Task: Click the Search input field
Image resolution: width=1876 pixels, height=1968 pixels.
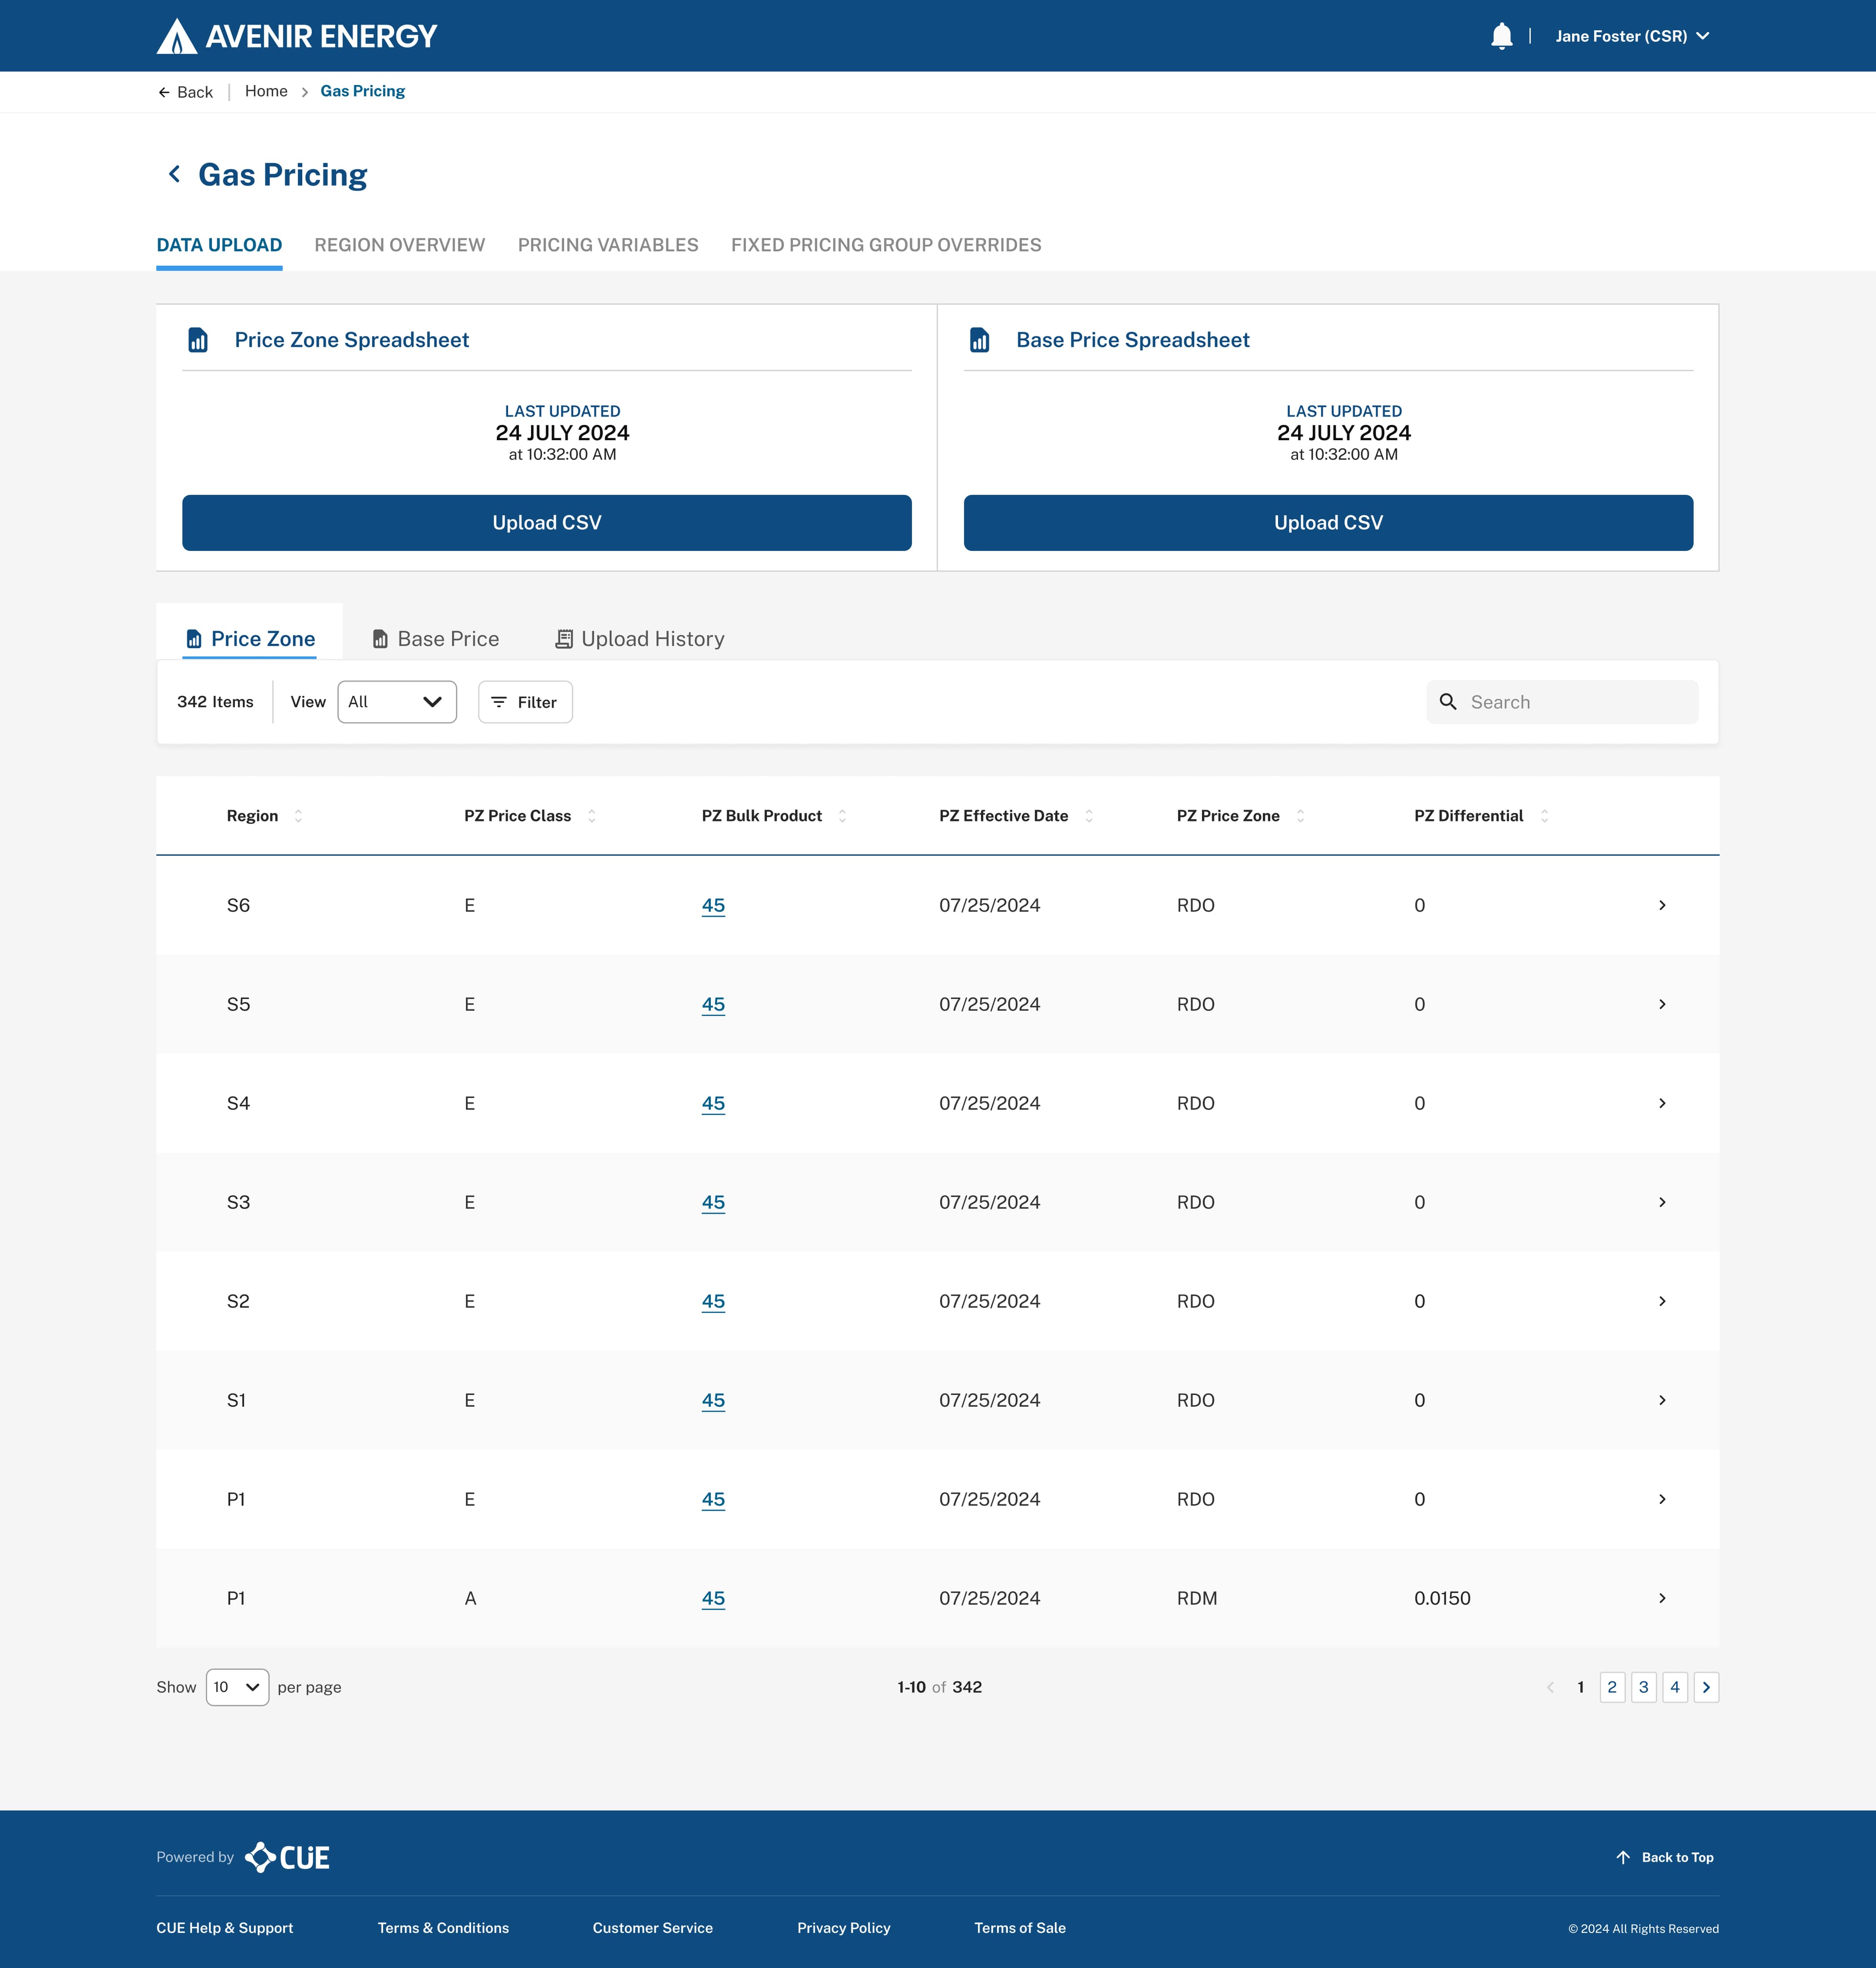Action: tap(1562, 702)
